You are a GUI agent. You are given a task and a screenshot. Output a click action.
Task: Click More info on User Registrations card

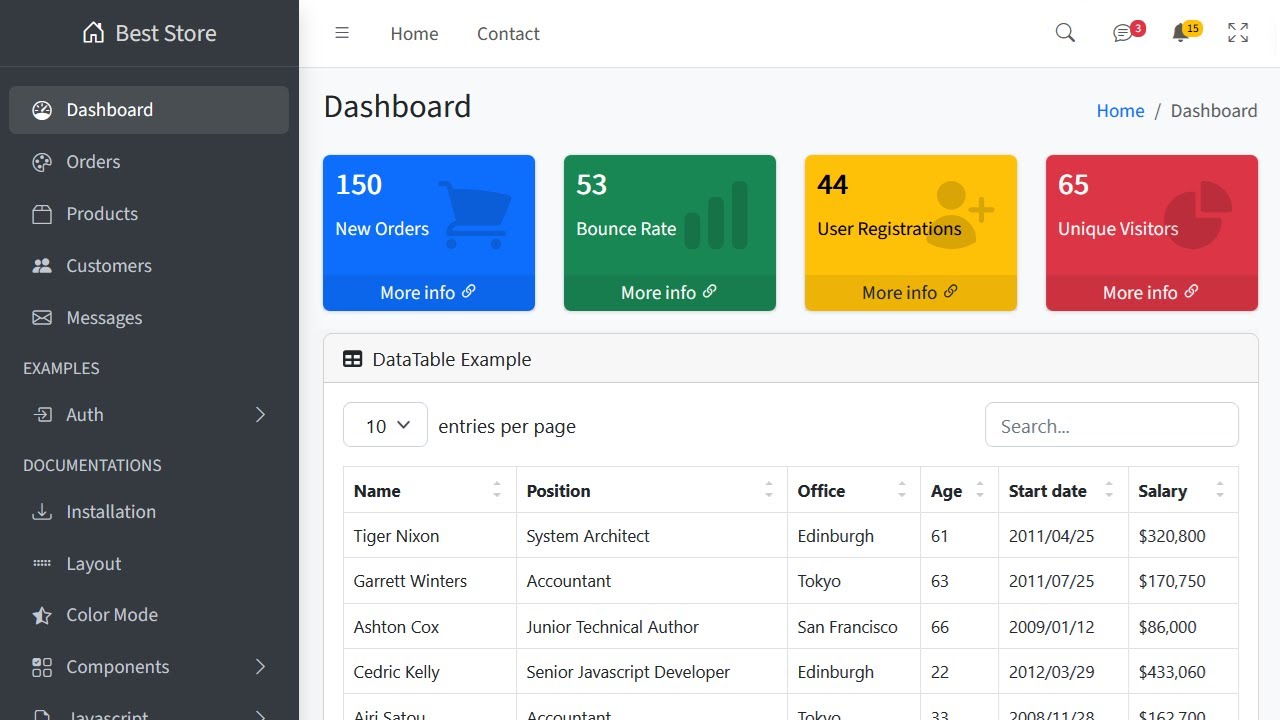coord(910,293)
